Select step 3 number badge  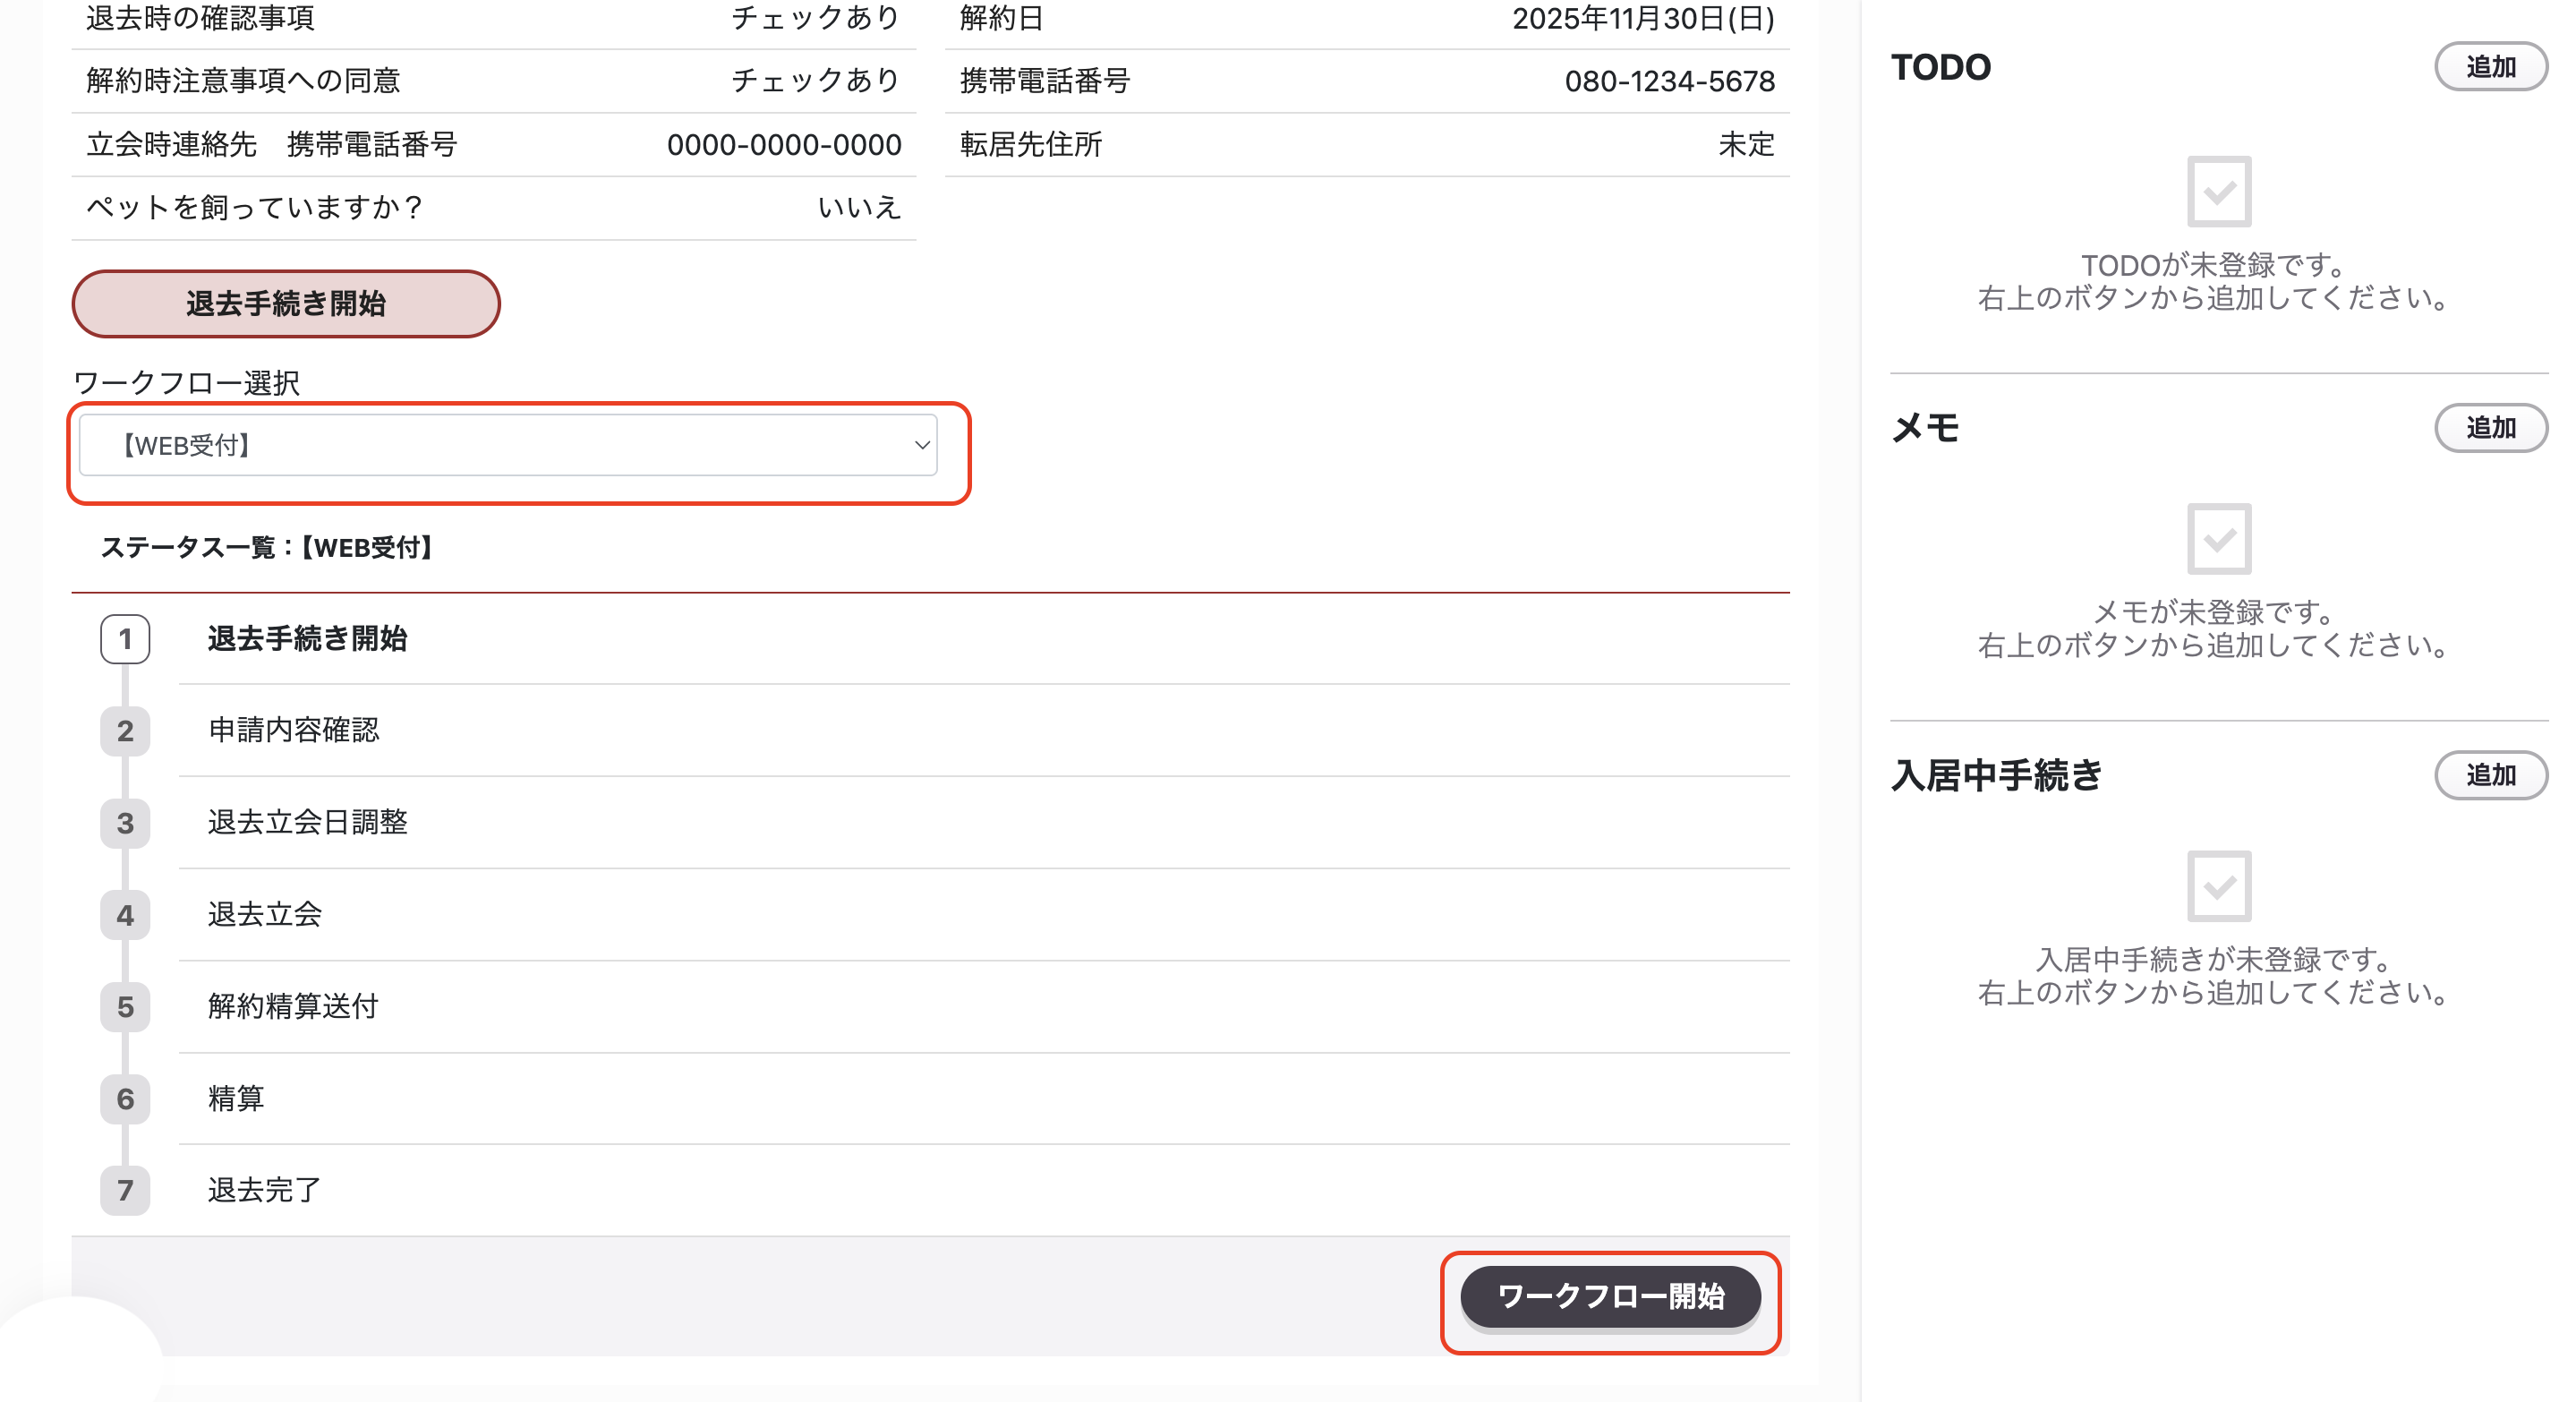(125, 823)
